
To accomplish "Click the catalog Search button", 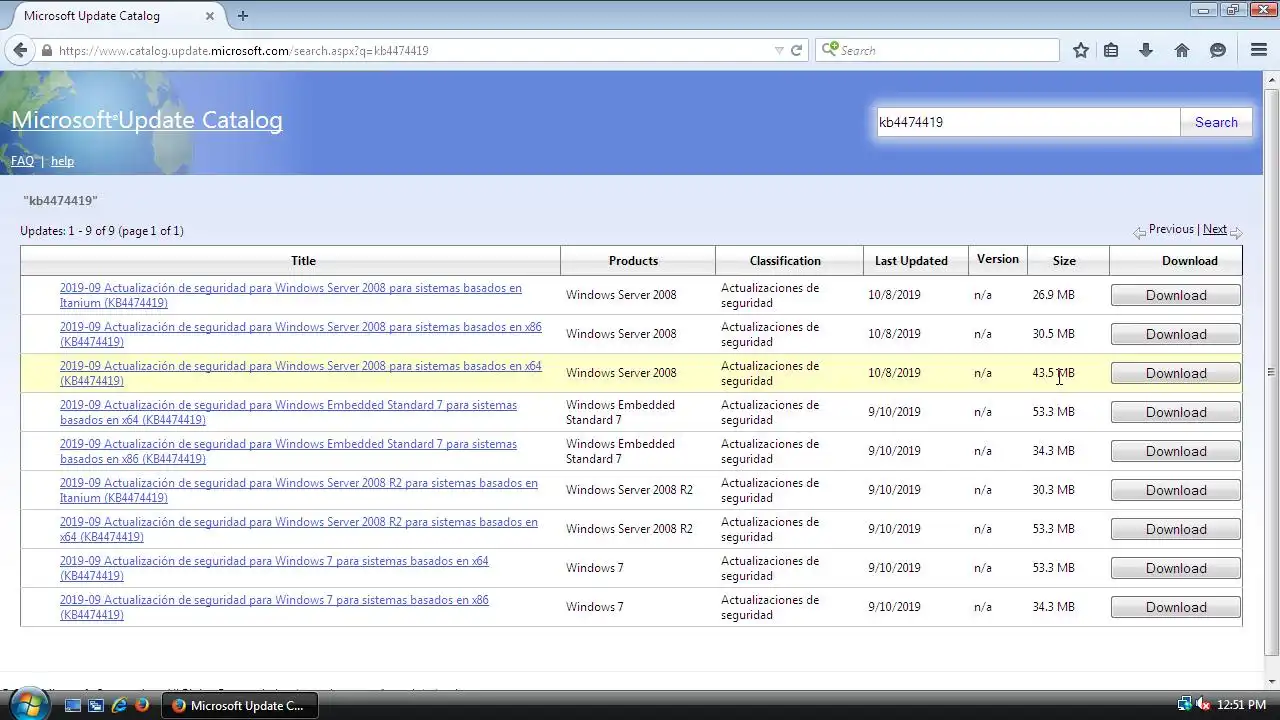I will coord(1216,122).
